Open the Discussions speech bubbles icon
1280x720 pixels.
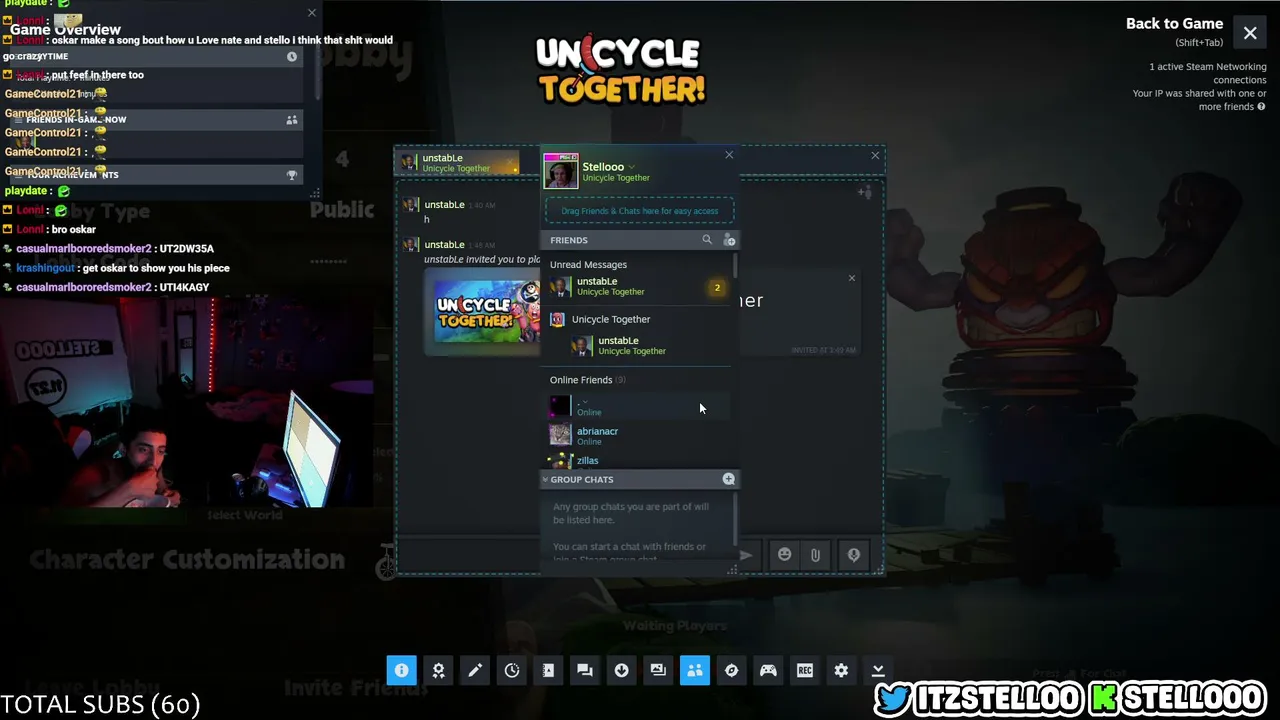pyautogui.click(x=585, y=670)
